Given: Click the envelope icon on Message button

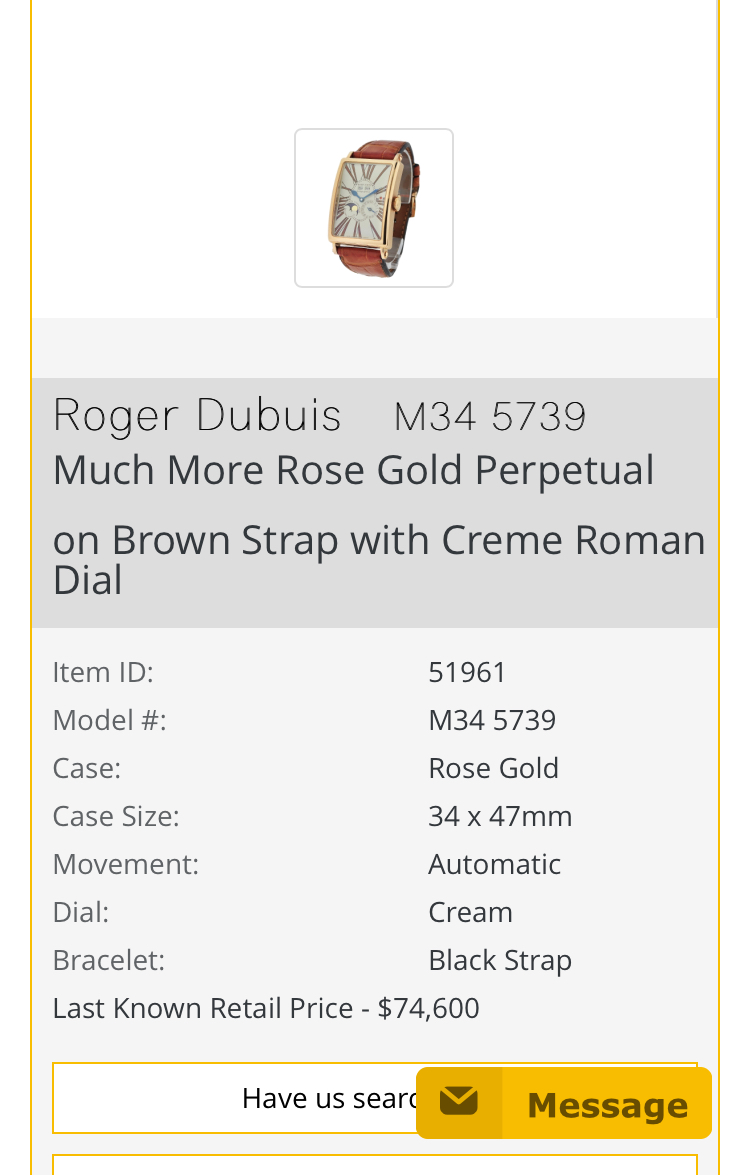Looking at the screenshot, I should [x=459, y=1103].
